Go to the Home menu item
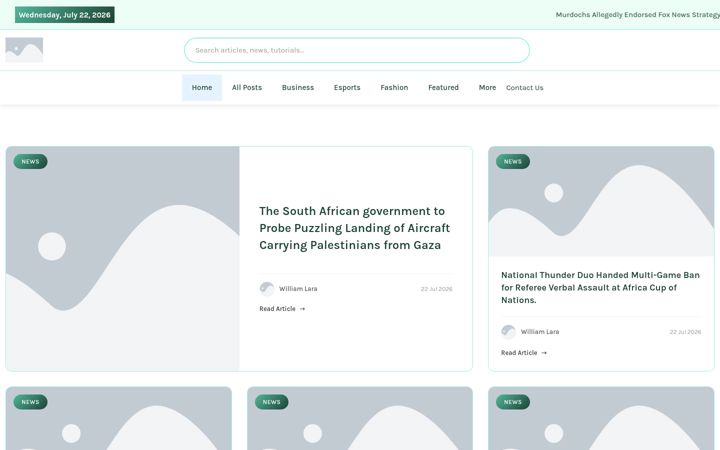720x450 pixels. [202, 88]
